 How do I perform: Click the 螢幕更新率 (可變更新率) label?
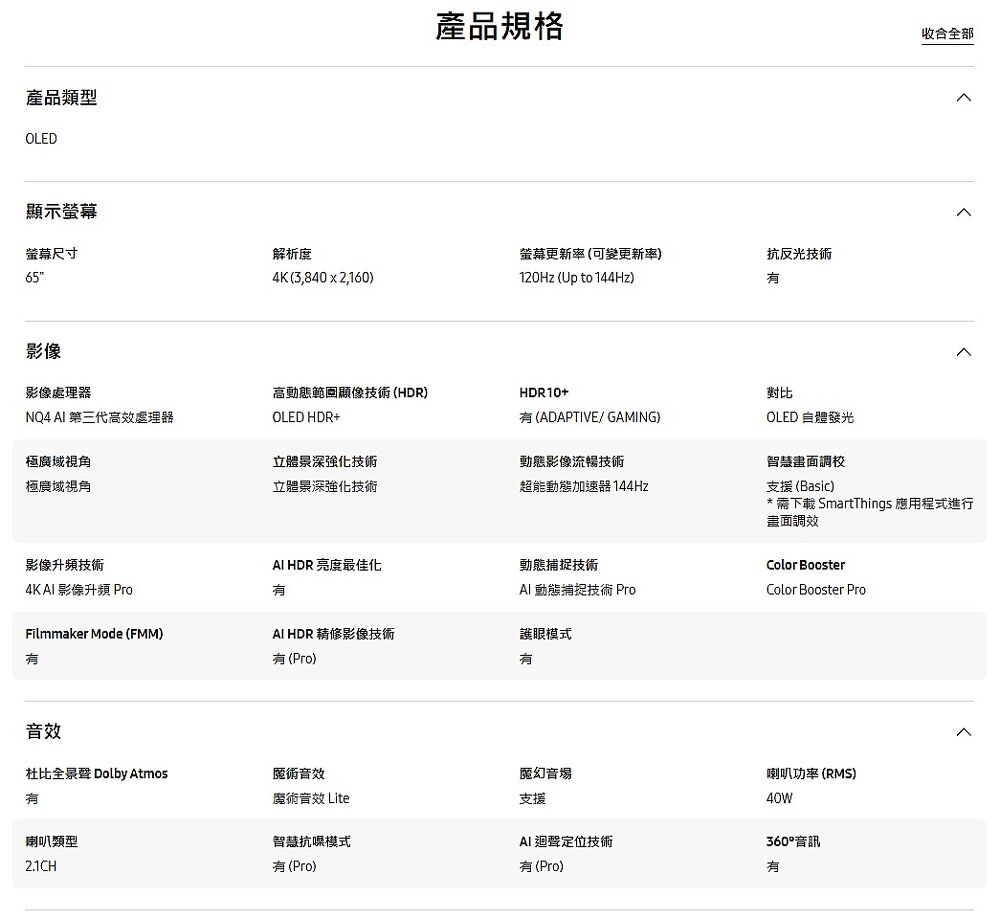coord(591,254)
